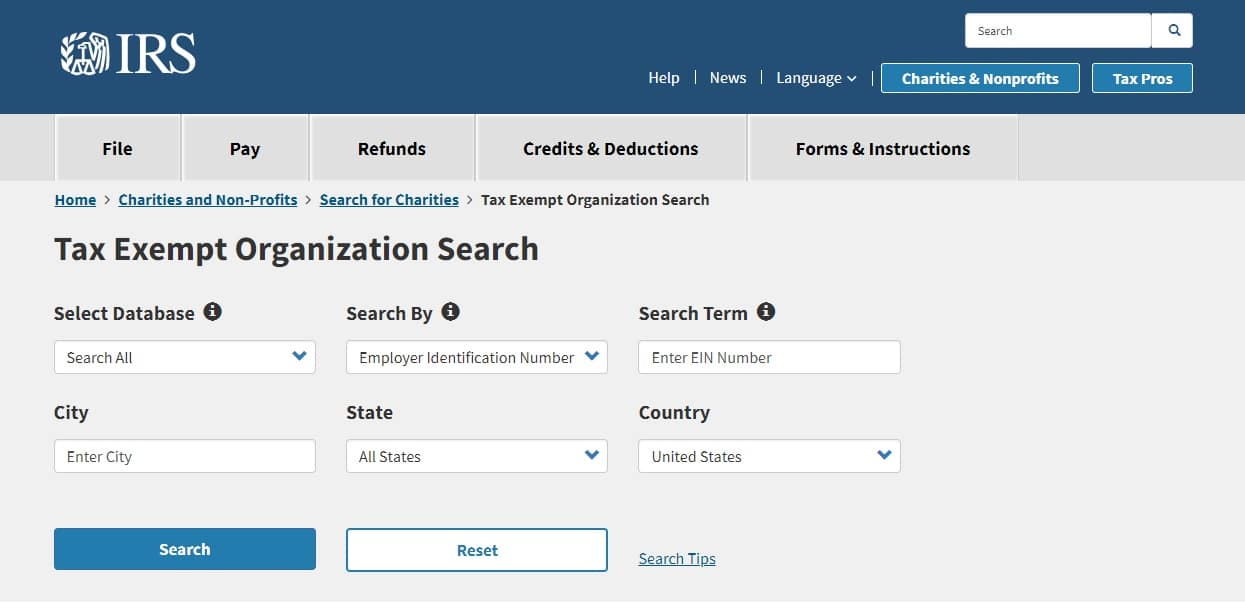The image size is (1245, 609).
Task: Select Credits & Deductions tab
Action: coord(611,148)
